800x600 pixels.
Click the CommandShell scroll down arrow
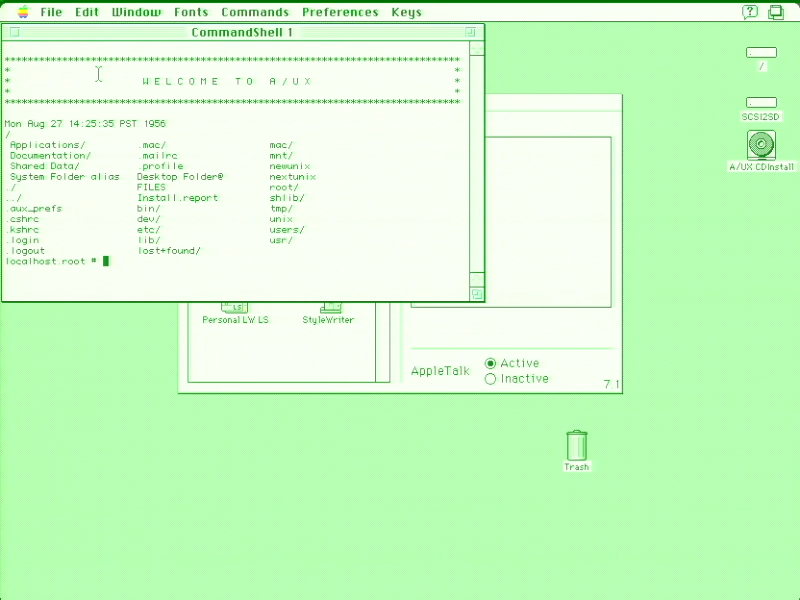coord(477,279)
